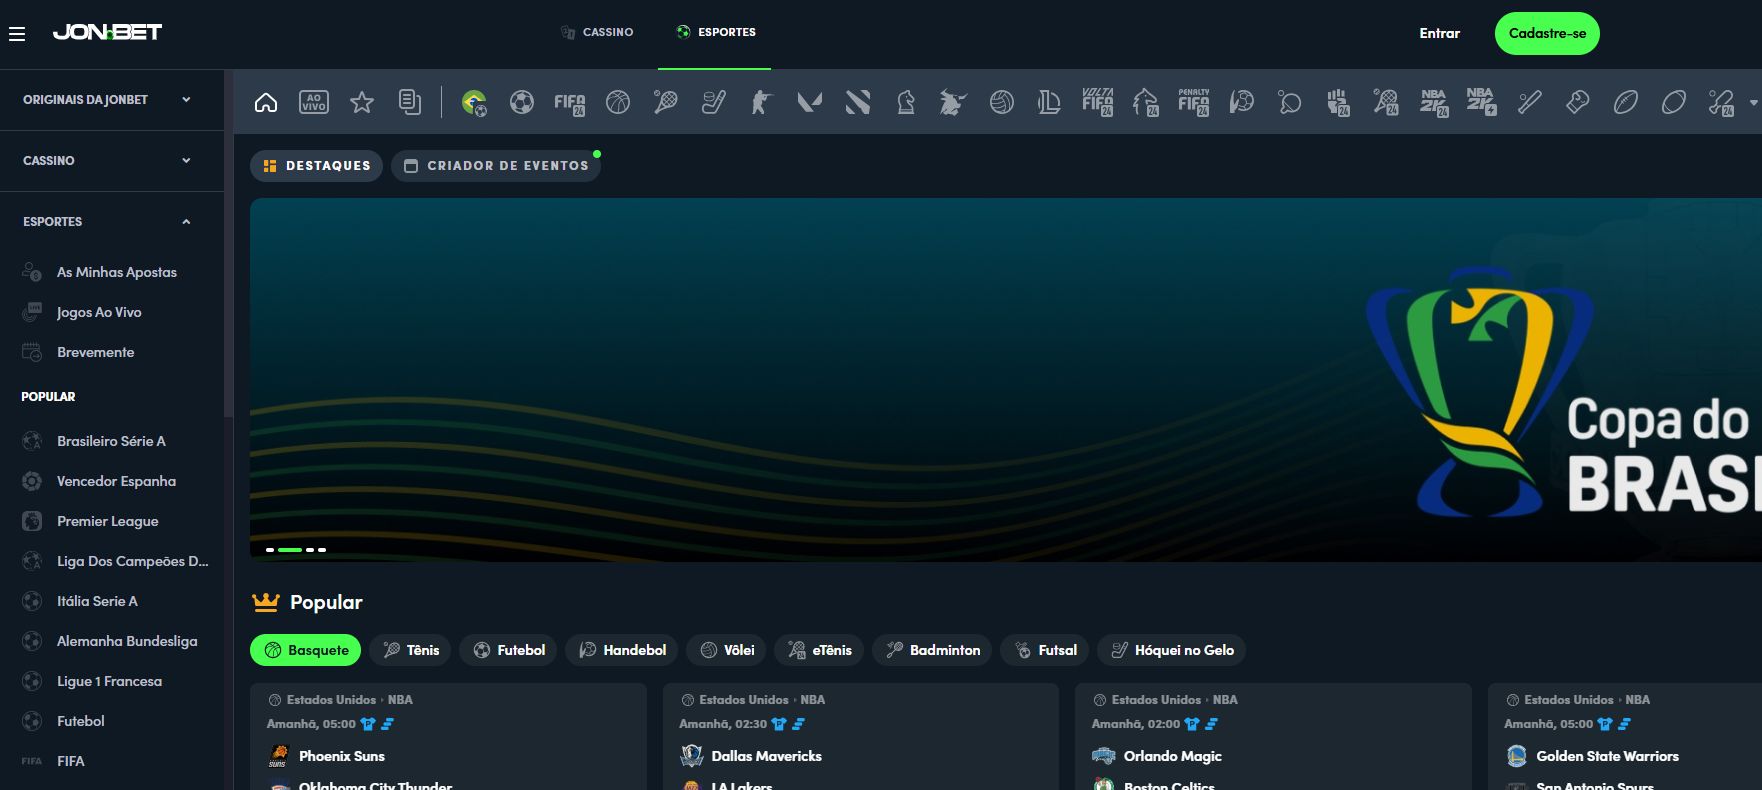The image size is (1762, 790).
Task: Select the fist eFighting 24 icon
Action: pos(1338,102)
